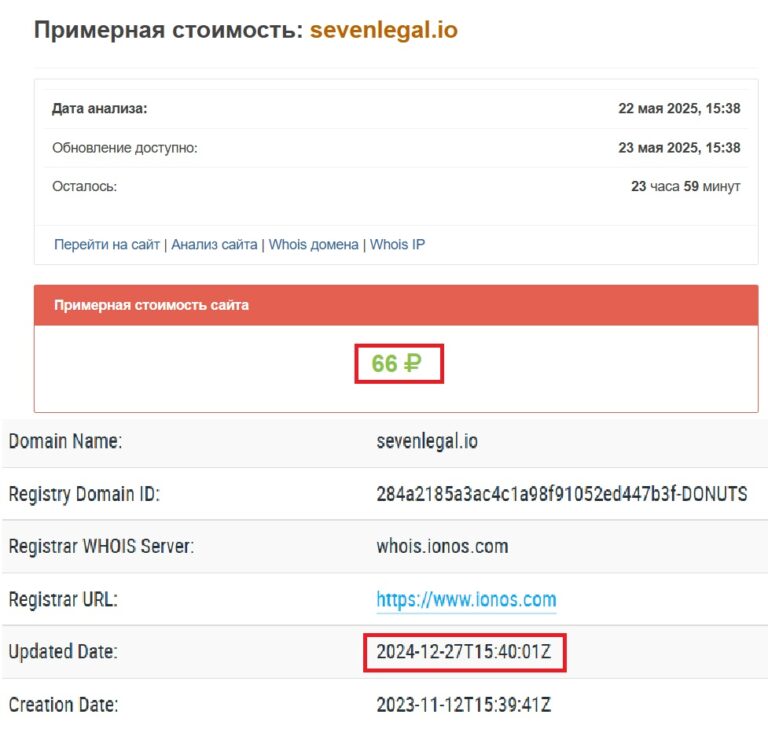Viewport: 768px width, 733px height.
Task: Click the whois.ionos.com server value
Action: pyautogui.click(x=442, y=547)
